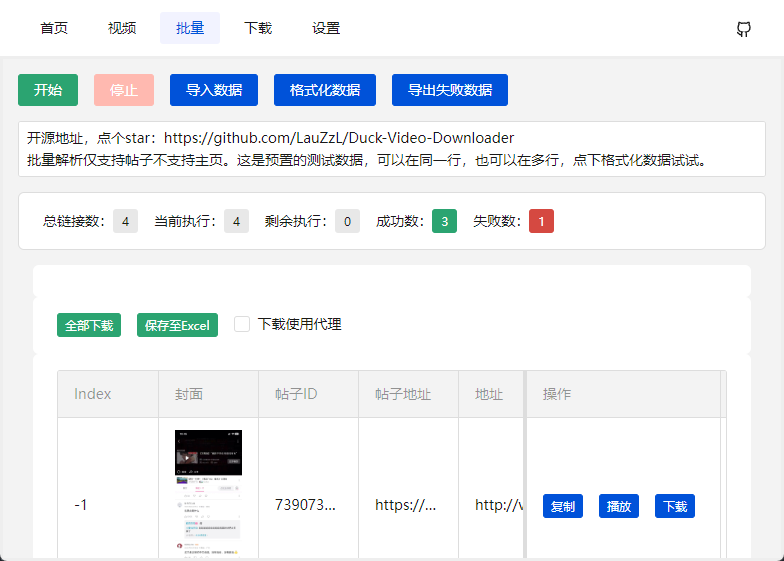The height and width of the screenshot is (561, 784).
Task: Click the 帖子ID column header
Action: coord(308,394)
